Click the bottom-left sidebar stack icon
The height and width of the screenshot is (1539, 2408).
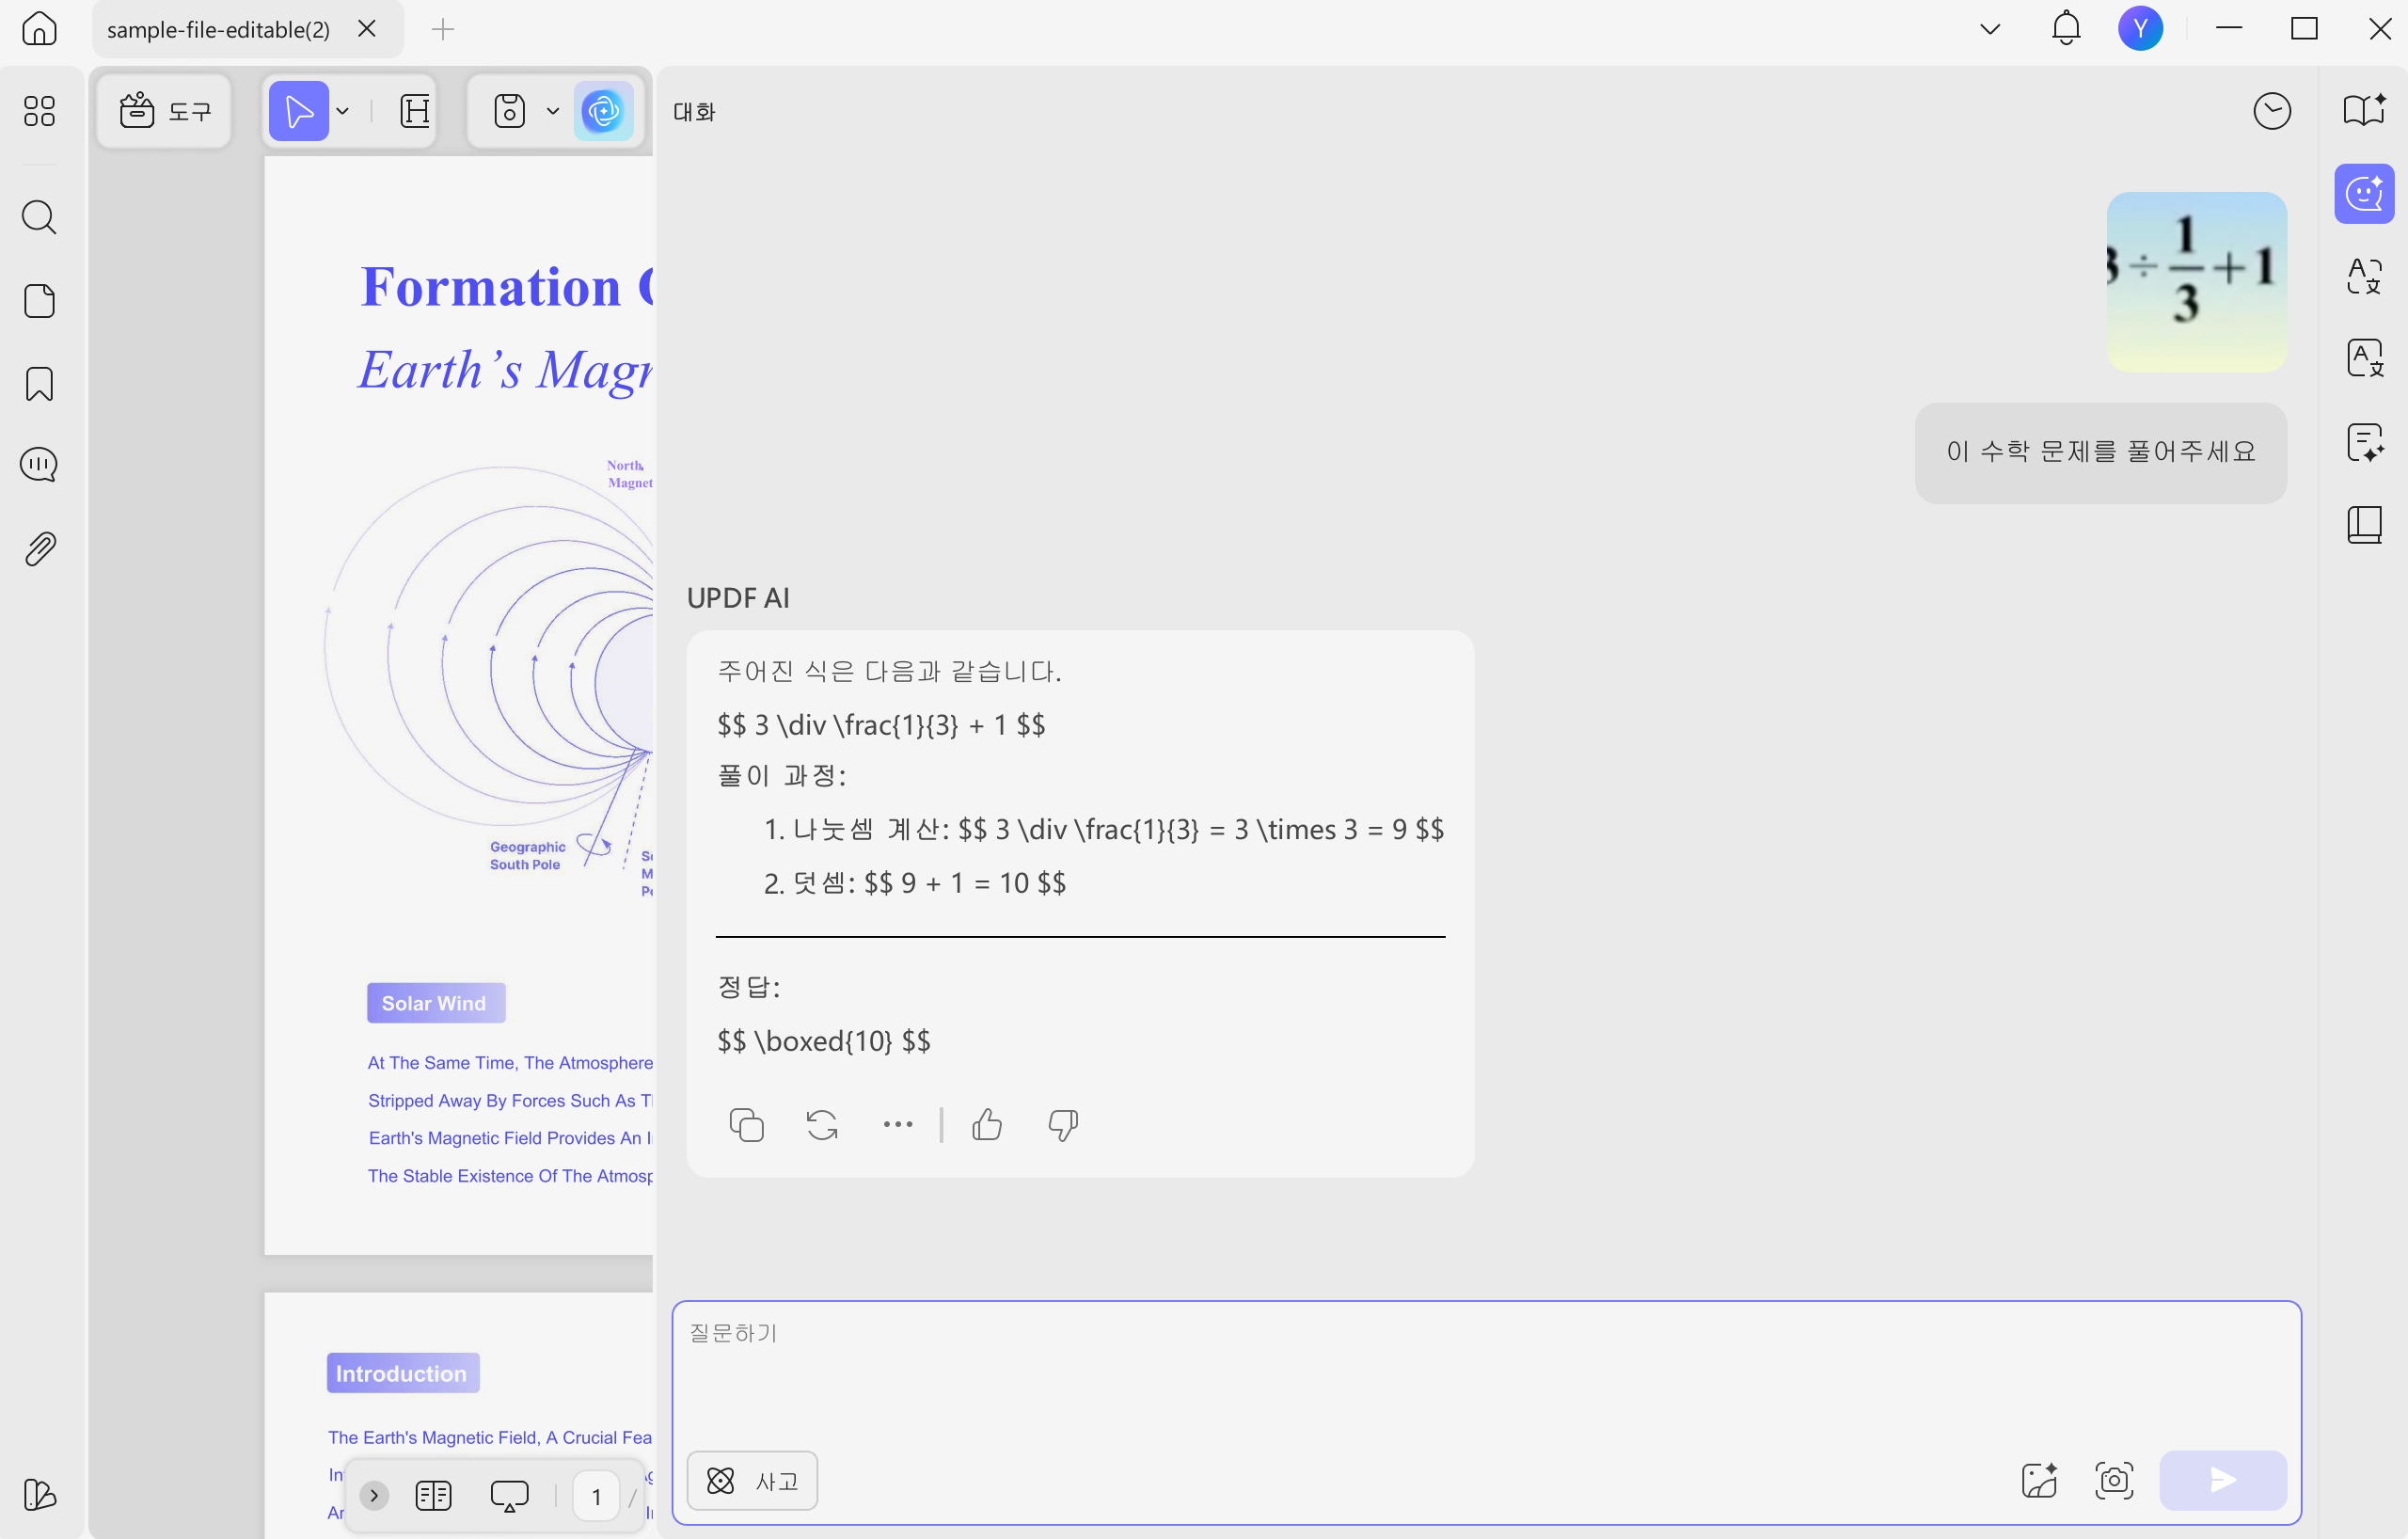(x=39, y=1495)
